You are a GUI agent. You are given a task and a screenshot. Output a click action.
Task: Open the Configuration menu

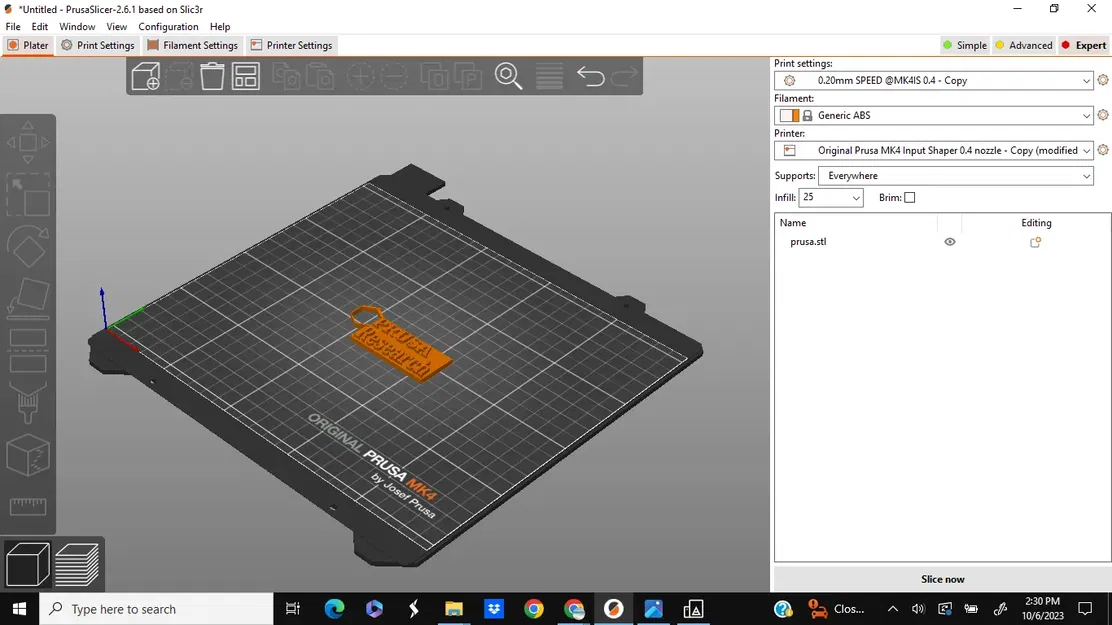tap(168, 26)
